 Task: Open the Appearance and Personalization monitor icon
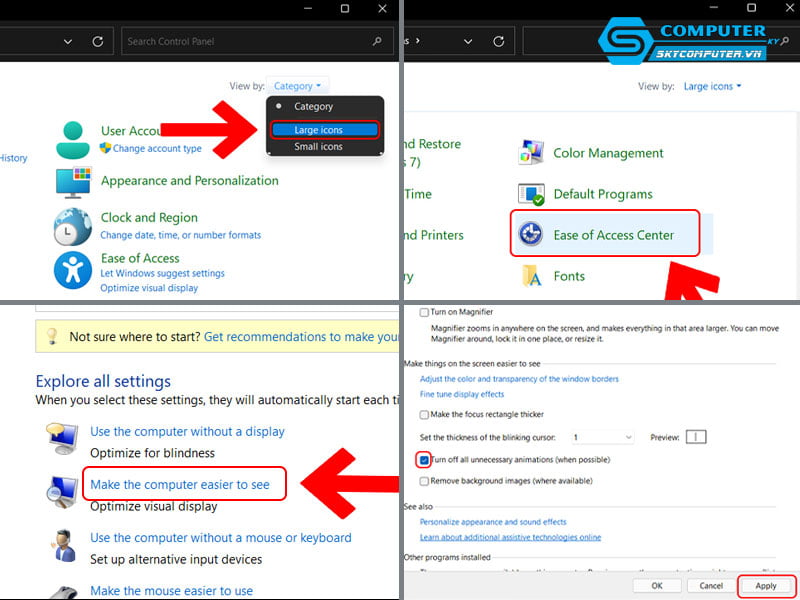coord(72,182)
